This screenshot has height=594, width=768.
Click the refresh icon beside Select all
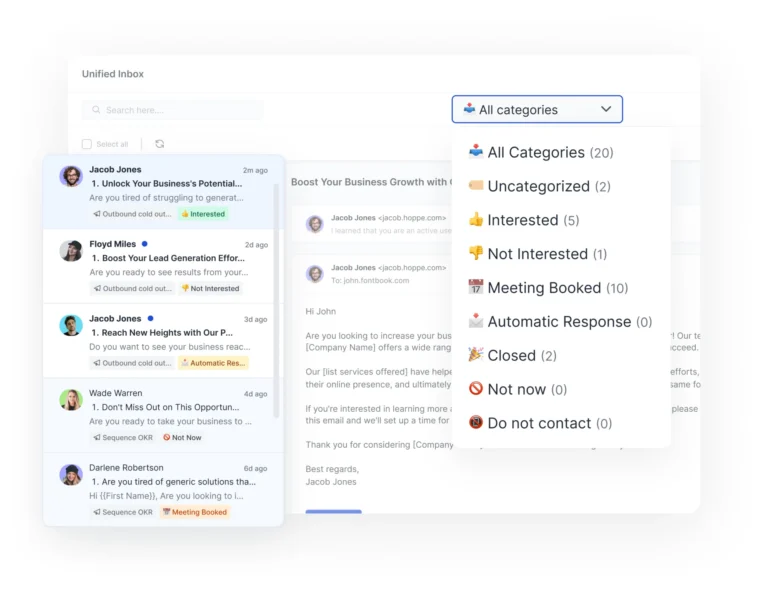tap(160, 144)
